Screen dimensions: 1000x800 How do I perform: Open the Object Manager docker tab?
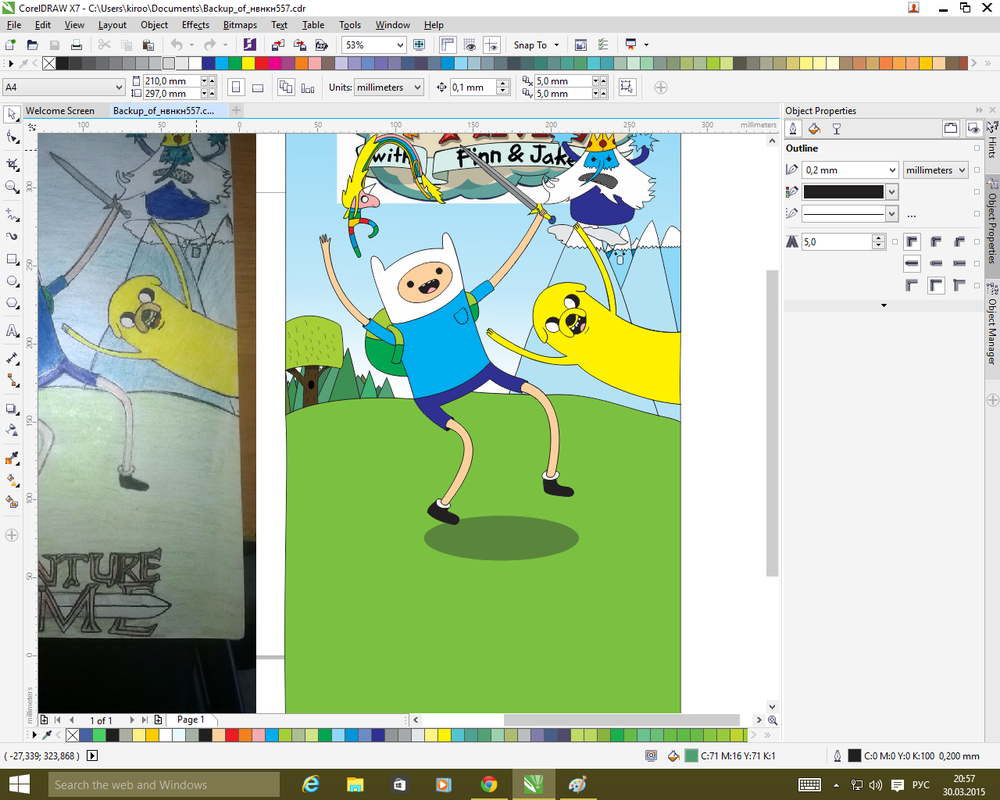992,325
